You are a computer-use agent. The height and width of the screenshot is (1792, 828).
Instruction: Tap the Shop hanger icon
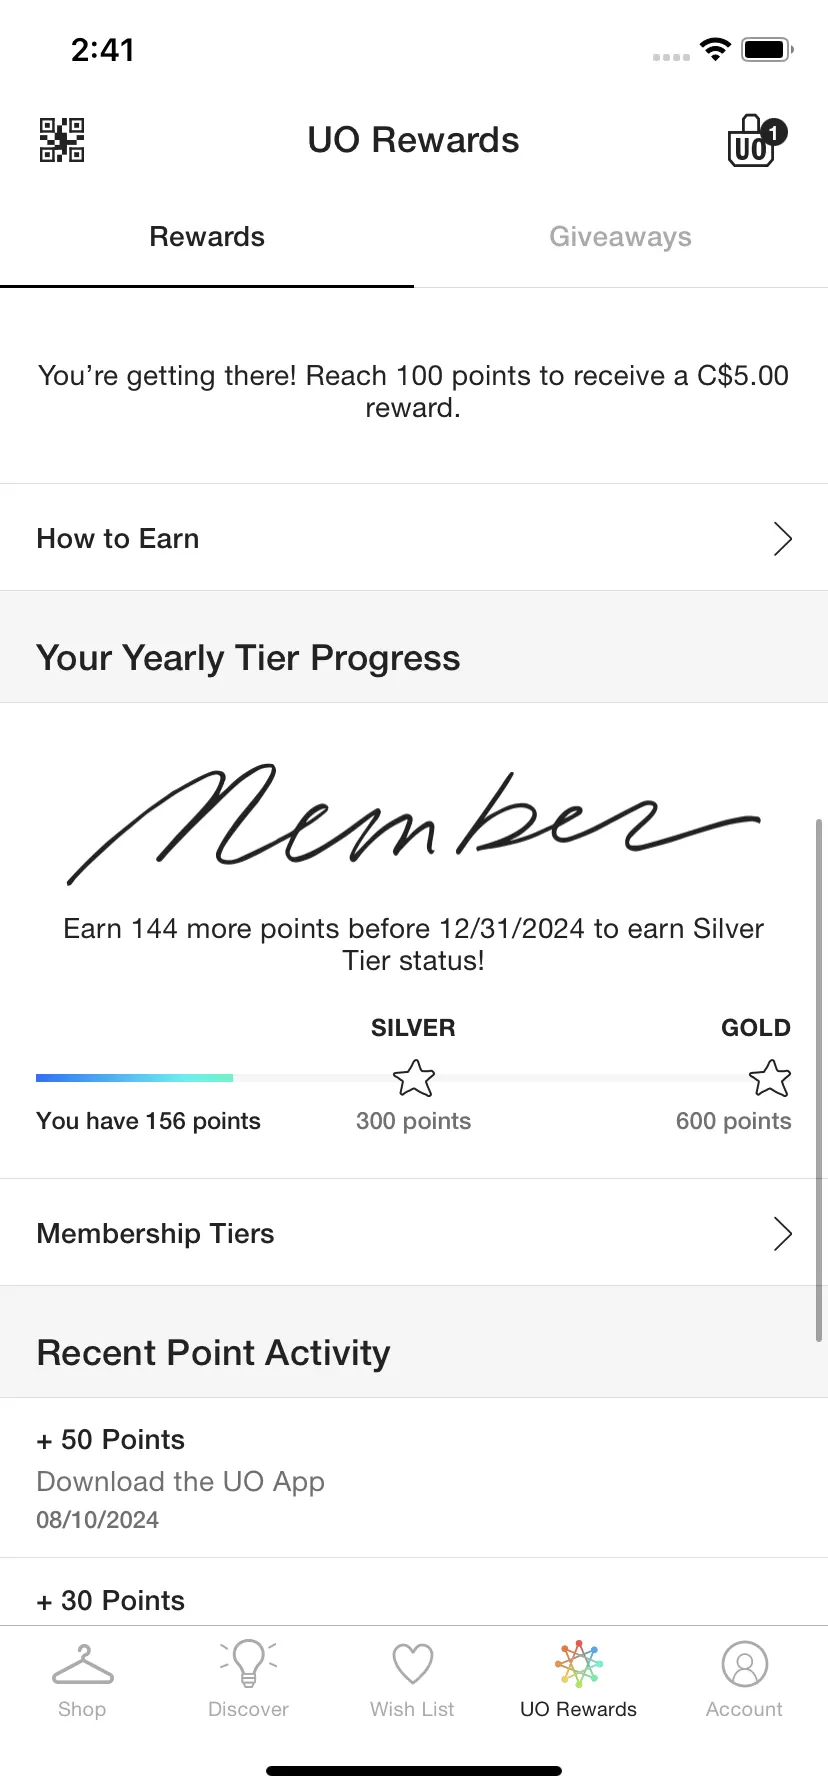pos(82,1664)
